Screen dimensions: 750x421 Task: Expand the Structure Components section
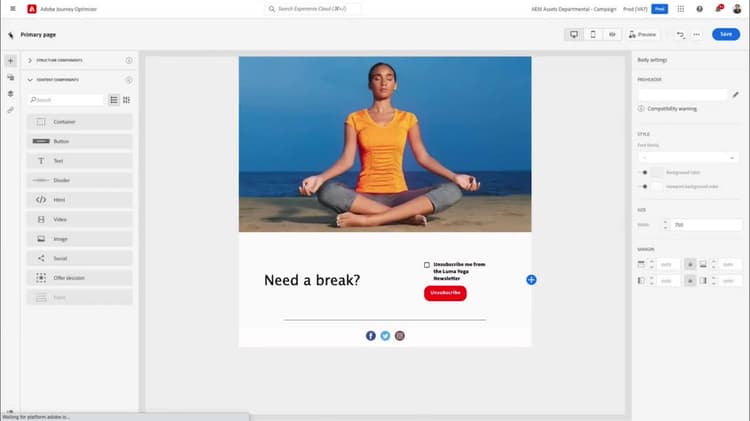pyautogui.click(x=30, y=60)
